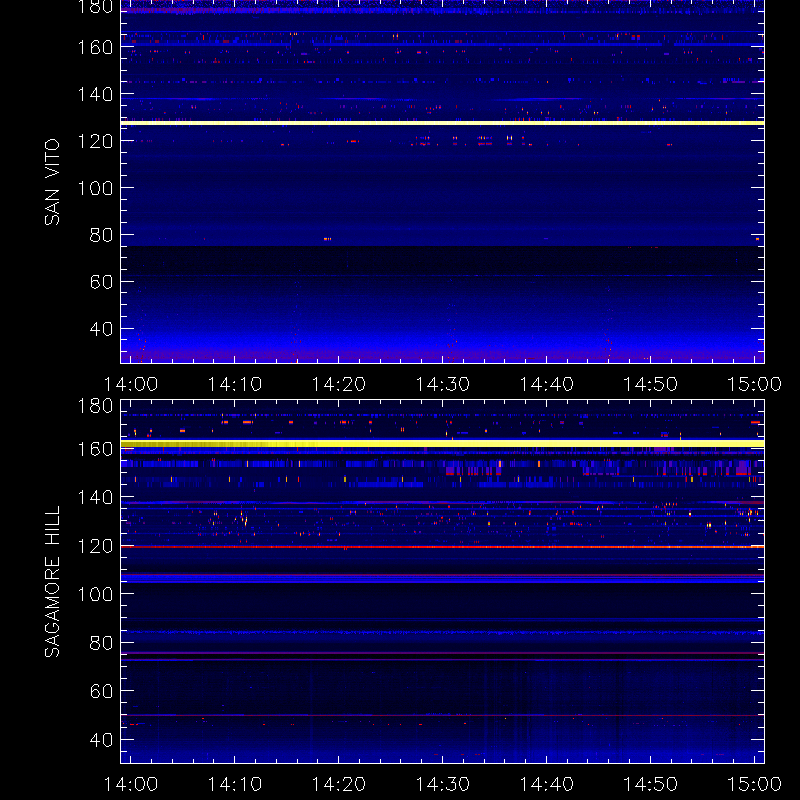Click the 100 tick label on the San Vito plot
This screenshot has width=800, height=800.
click(x=95, y=188)
